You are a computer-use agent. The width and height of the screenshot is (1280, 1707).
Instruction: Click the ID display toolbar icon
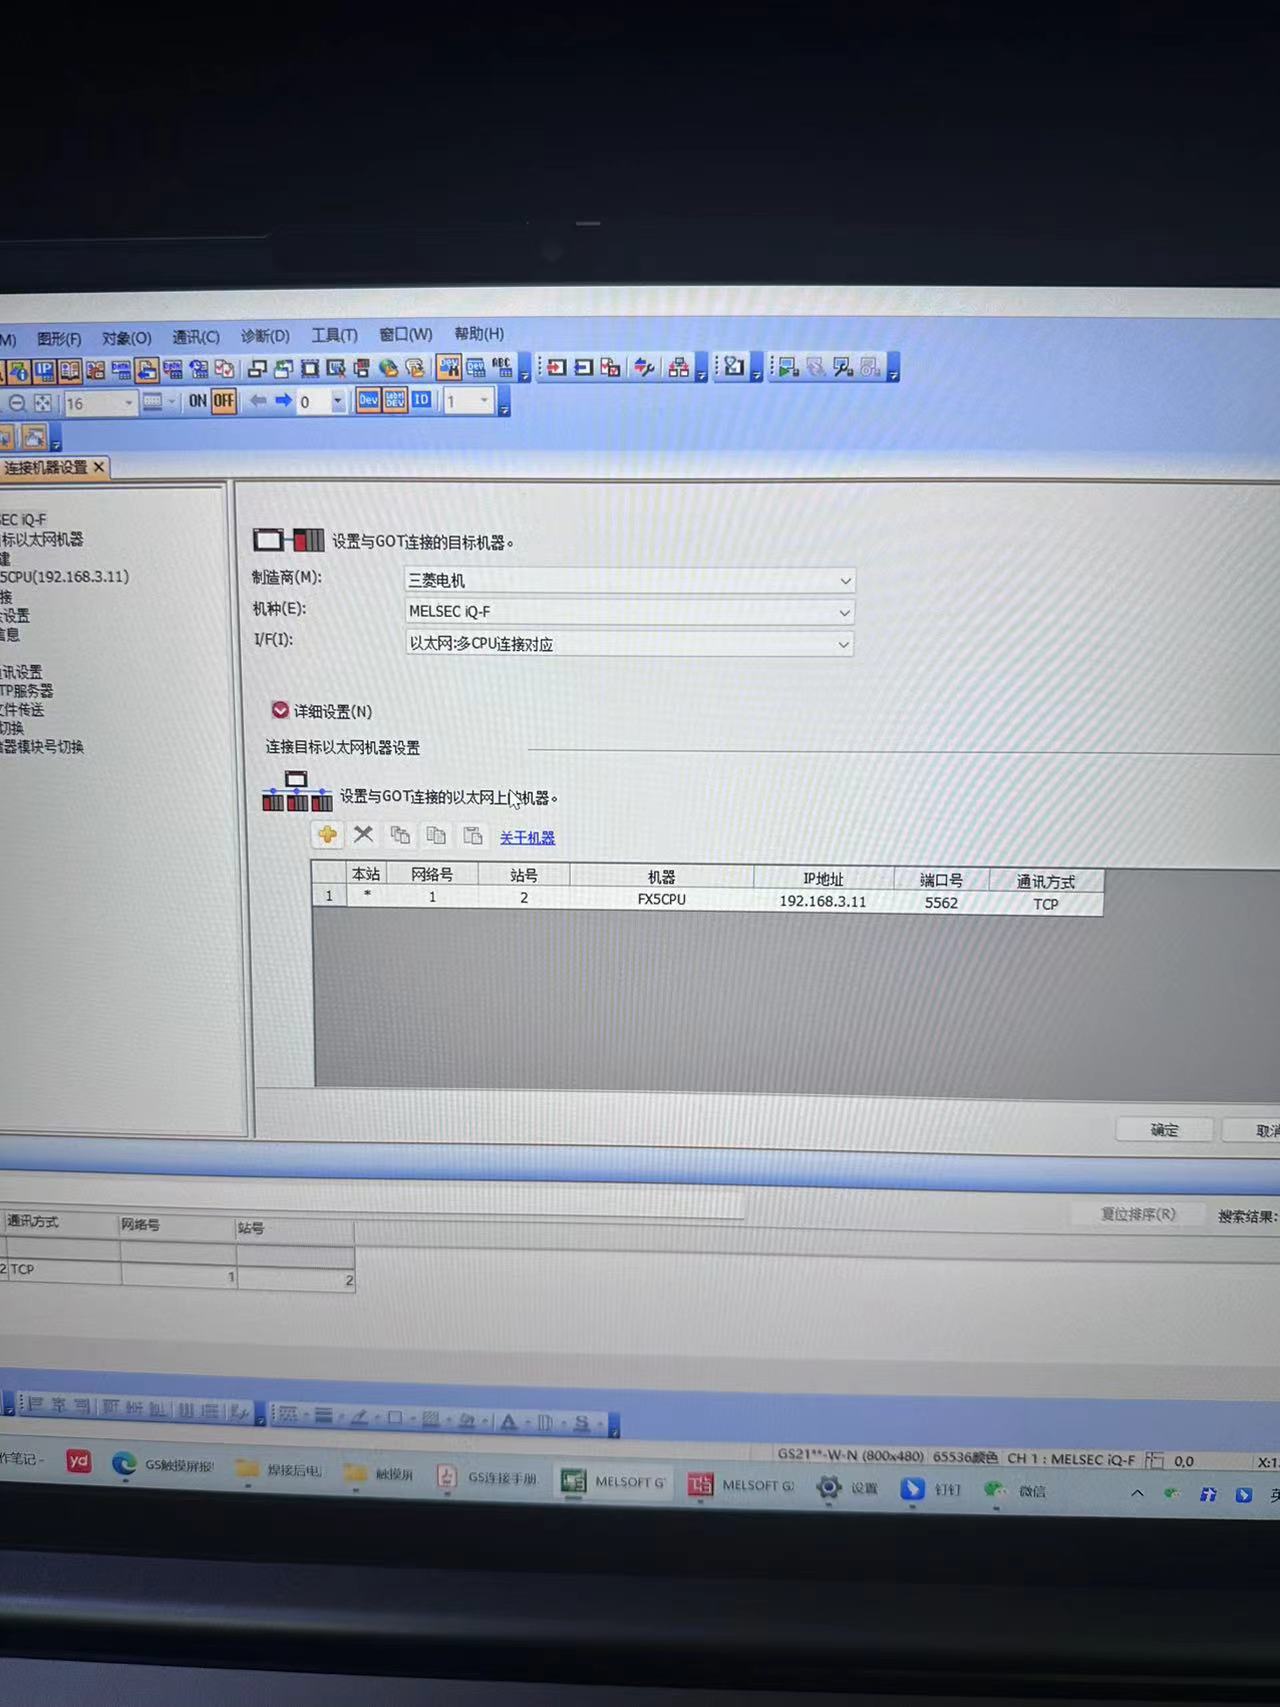[421, 400]
